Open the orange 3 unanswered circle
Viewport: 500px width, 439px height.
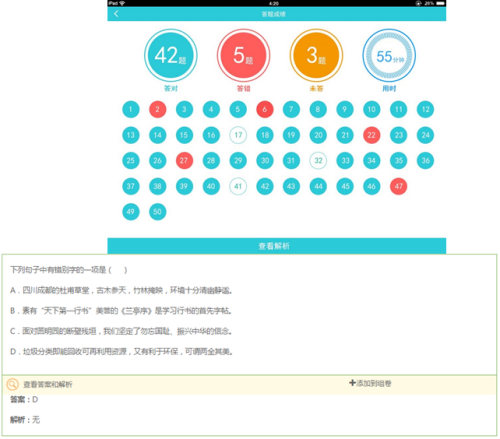[x=316, y=55]
